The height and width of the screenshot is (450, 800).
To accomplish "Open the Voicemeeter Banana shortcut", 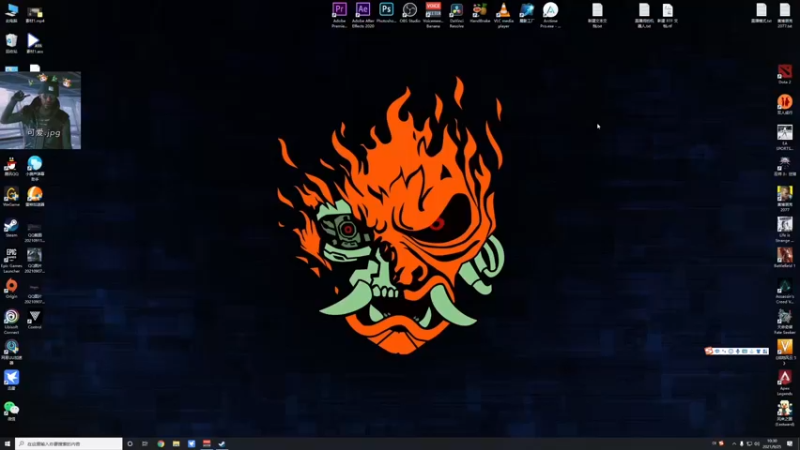I will point(433,15).
